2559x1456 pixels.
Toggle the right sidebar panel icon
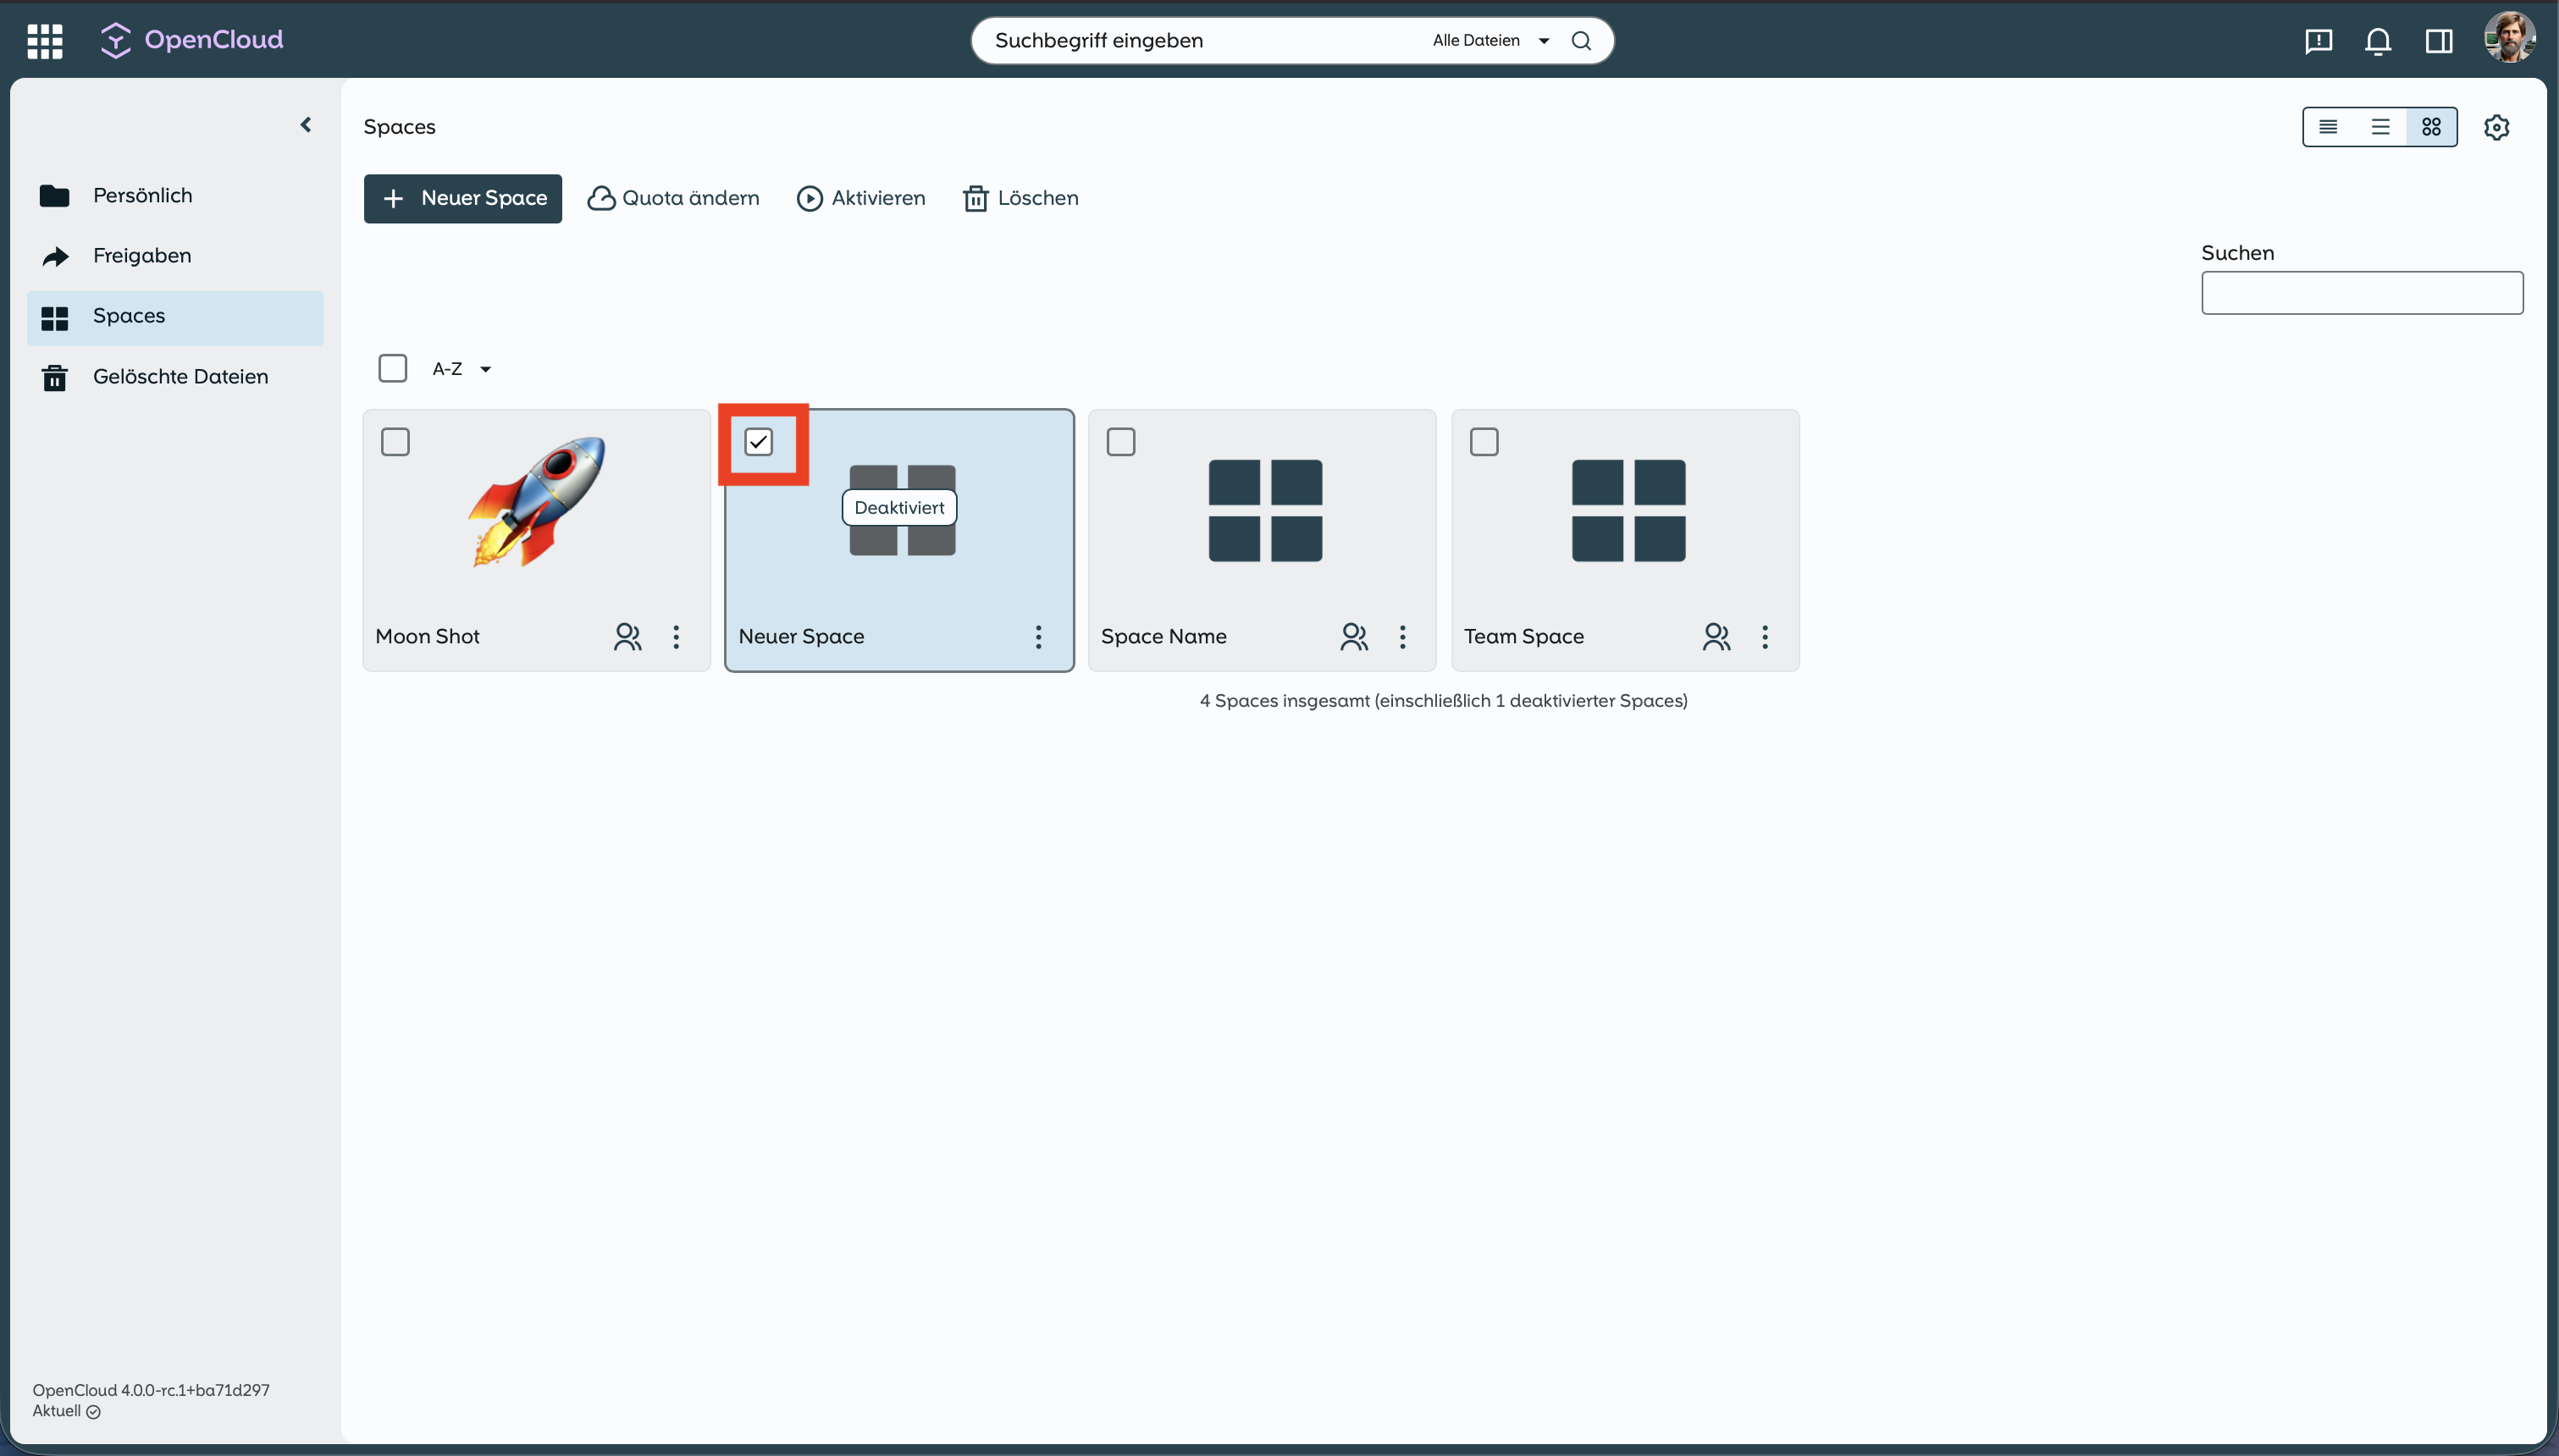pyautogui.click(x=2438, y=41)
